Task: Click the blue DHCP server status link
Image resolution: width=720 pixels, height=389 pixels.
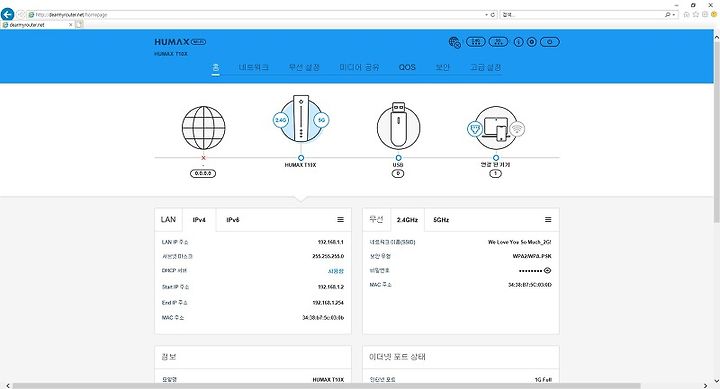Action: 336,271
